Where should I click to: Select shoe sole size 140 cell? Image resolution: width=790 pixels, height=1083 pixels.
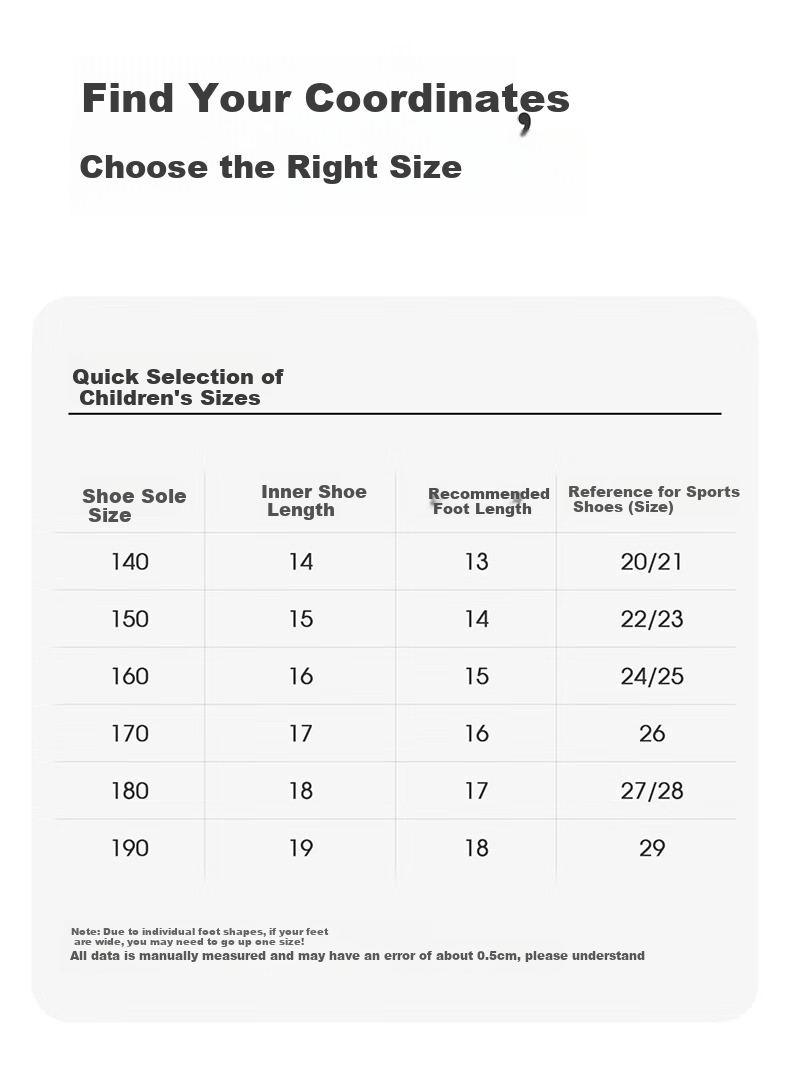pos(130,562)
